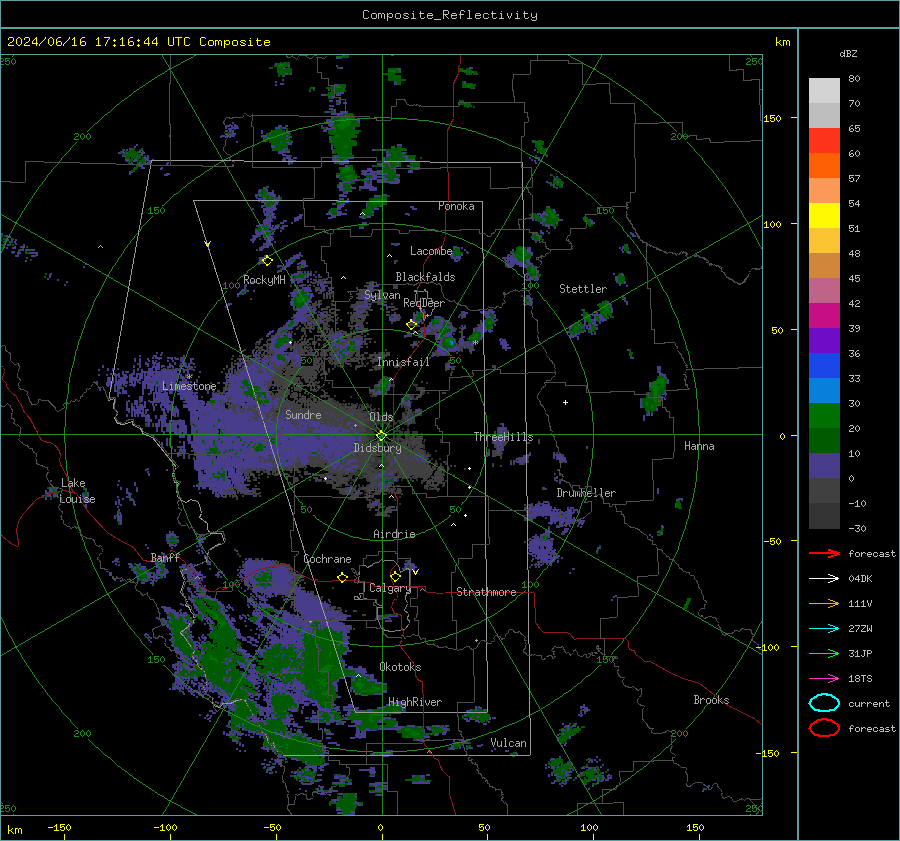900x841 pixels.
Task: Click the -100 tick on right km axis
Action: pos(767,647)
